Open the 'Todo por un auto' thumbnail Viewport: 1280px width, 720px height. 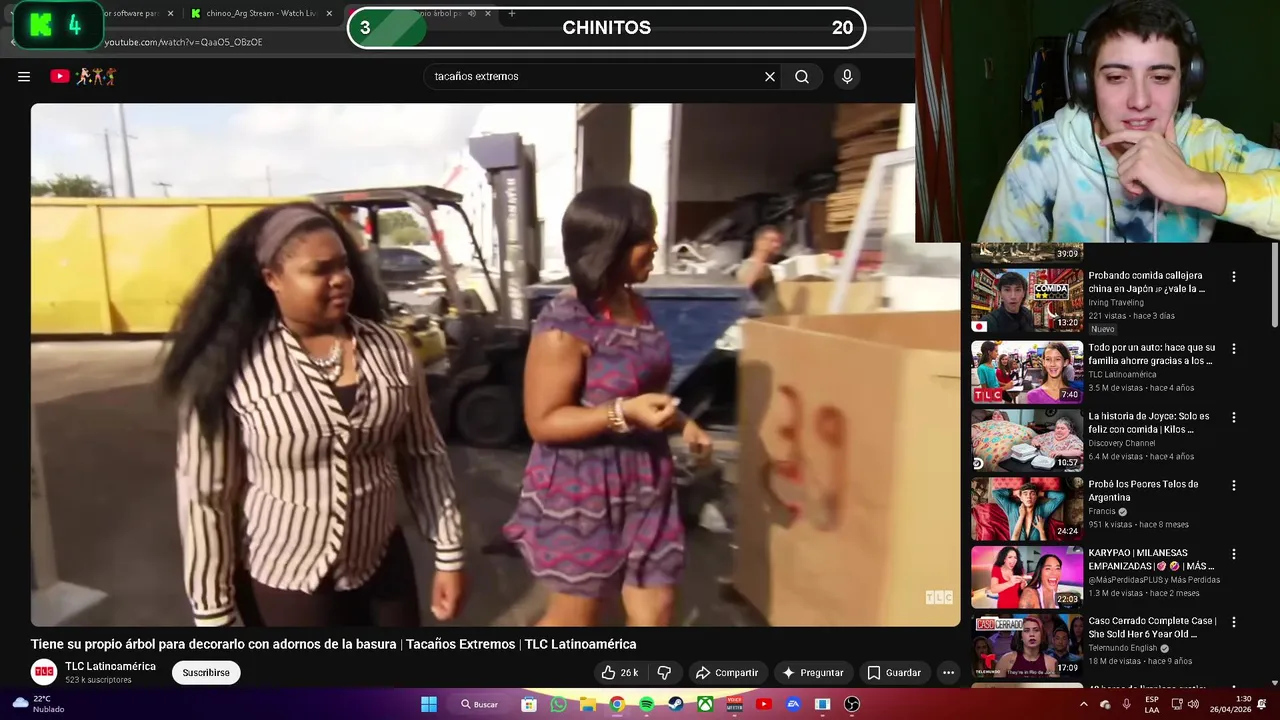(1027, 372)
